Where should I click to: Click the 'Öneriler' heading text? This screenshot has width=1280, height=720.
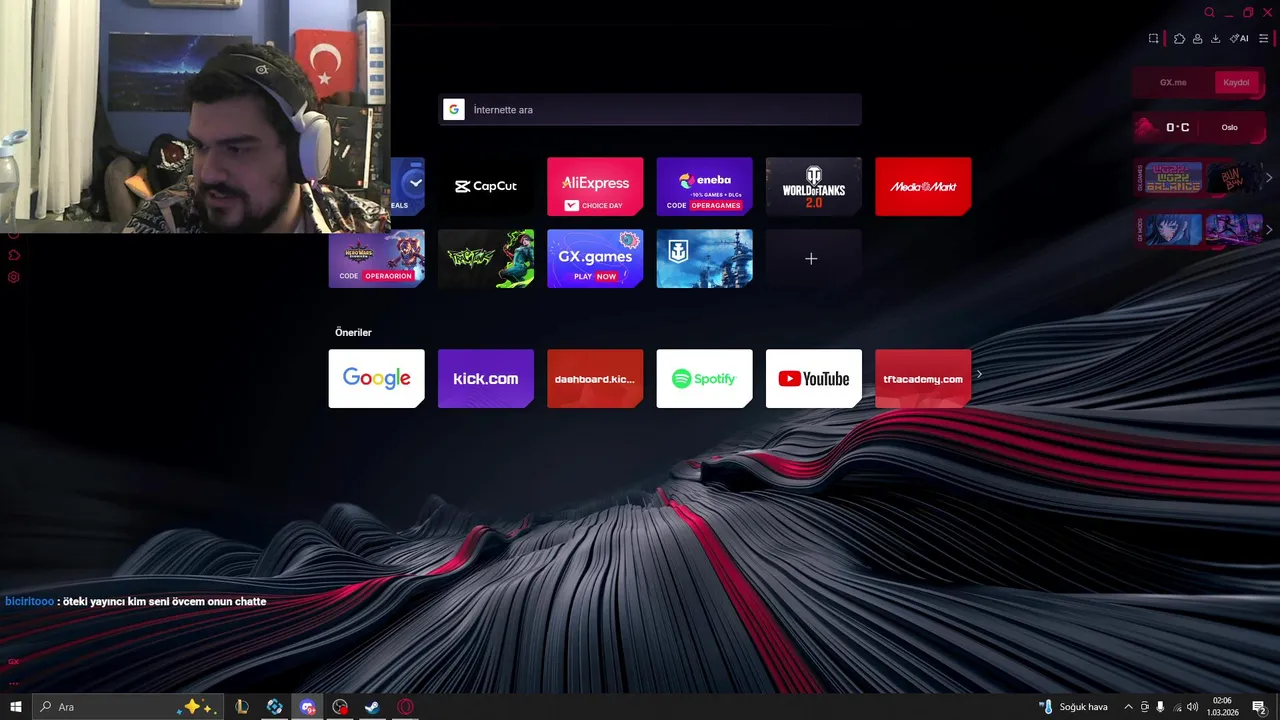point(353,332)
